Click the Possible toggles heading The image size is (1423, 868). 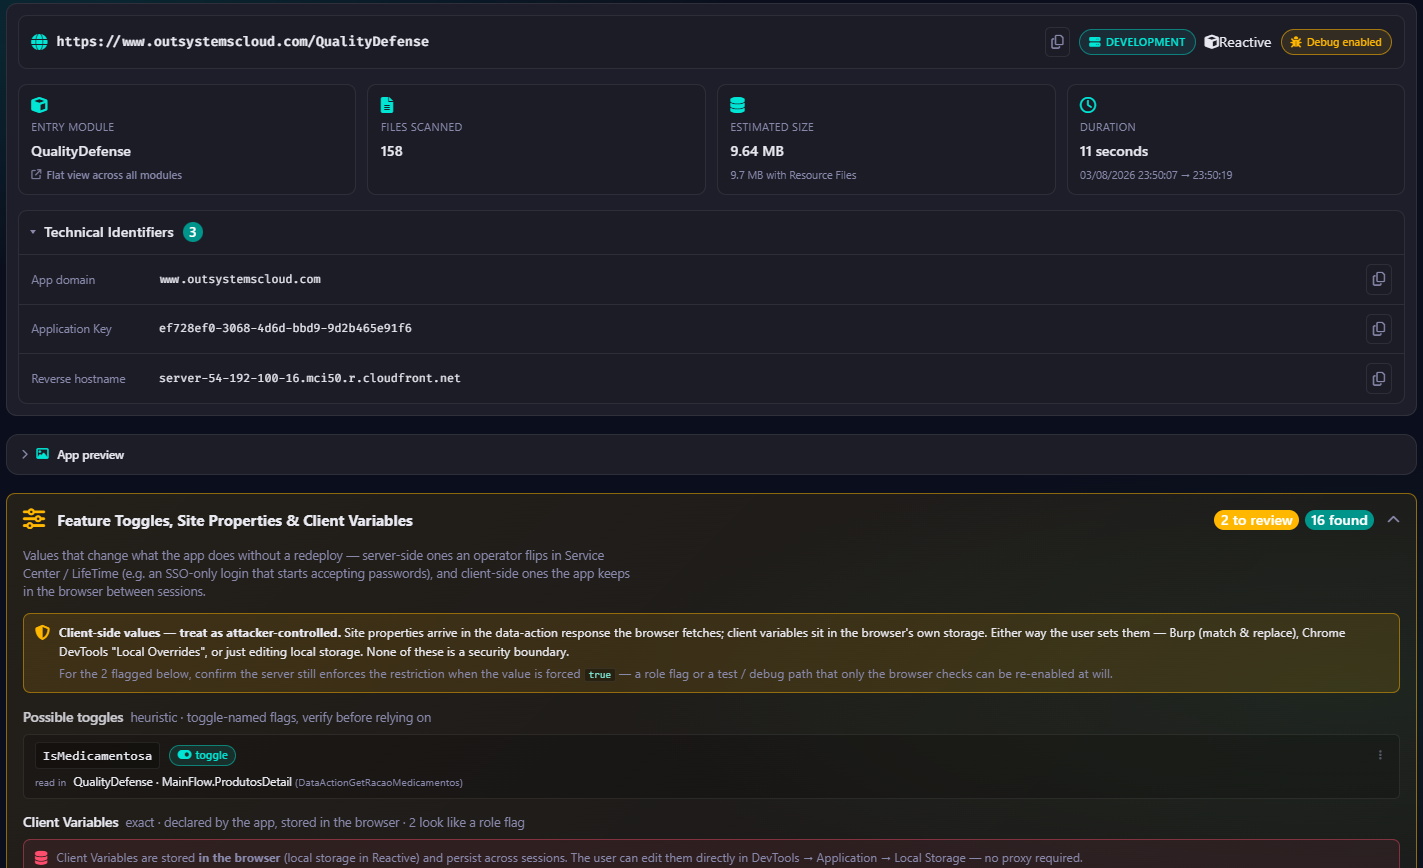pos(73,718)
